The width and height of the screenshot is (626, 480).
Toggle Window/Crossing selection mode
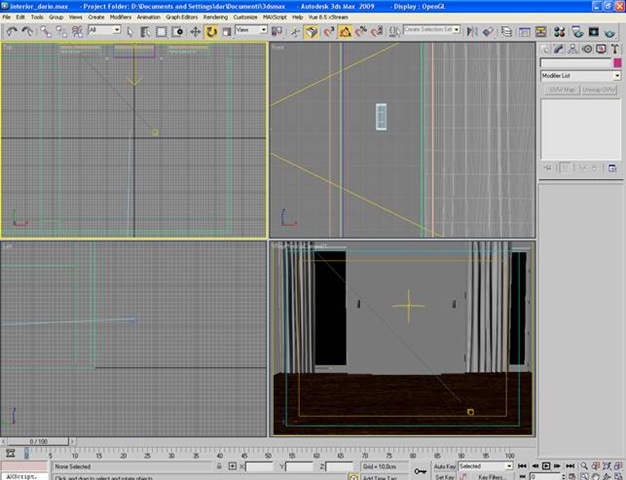coord(177,32)
